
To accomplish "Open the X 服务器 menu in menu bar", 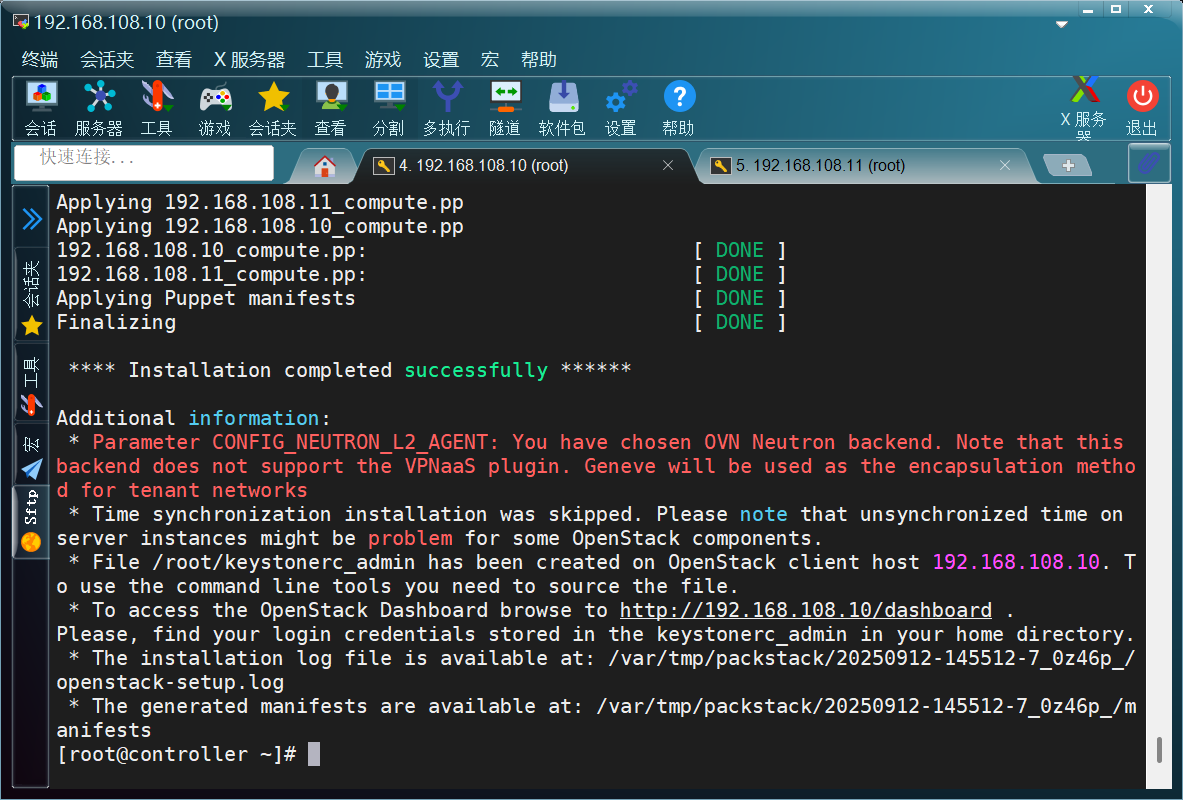I will [250, 60].
